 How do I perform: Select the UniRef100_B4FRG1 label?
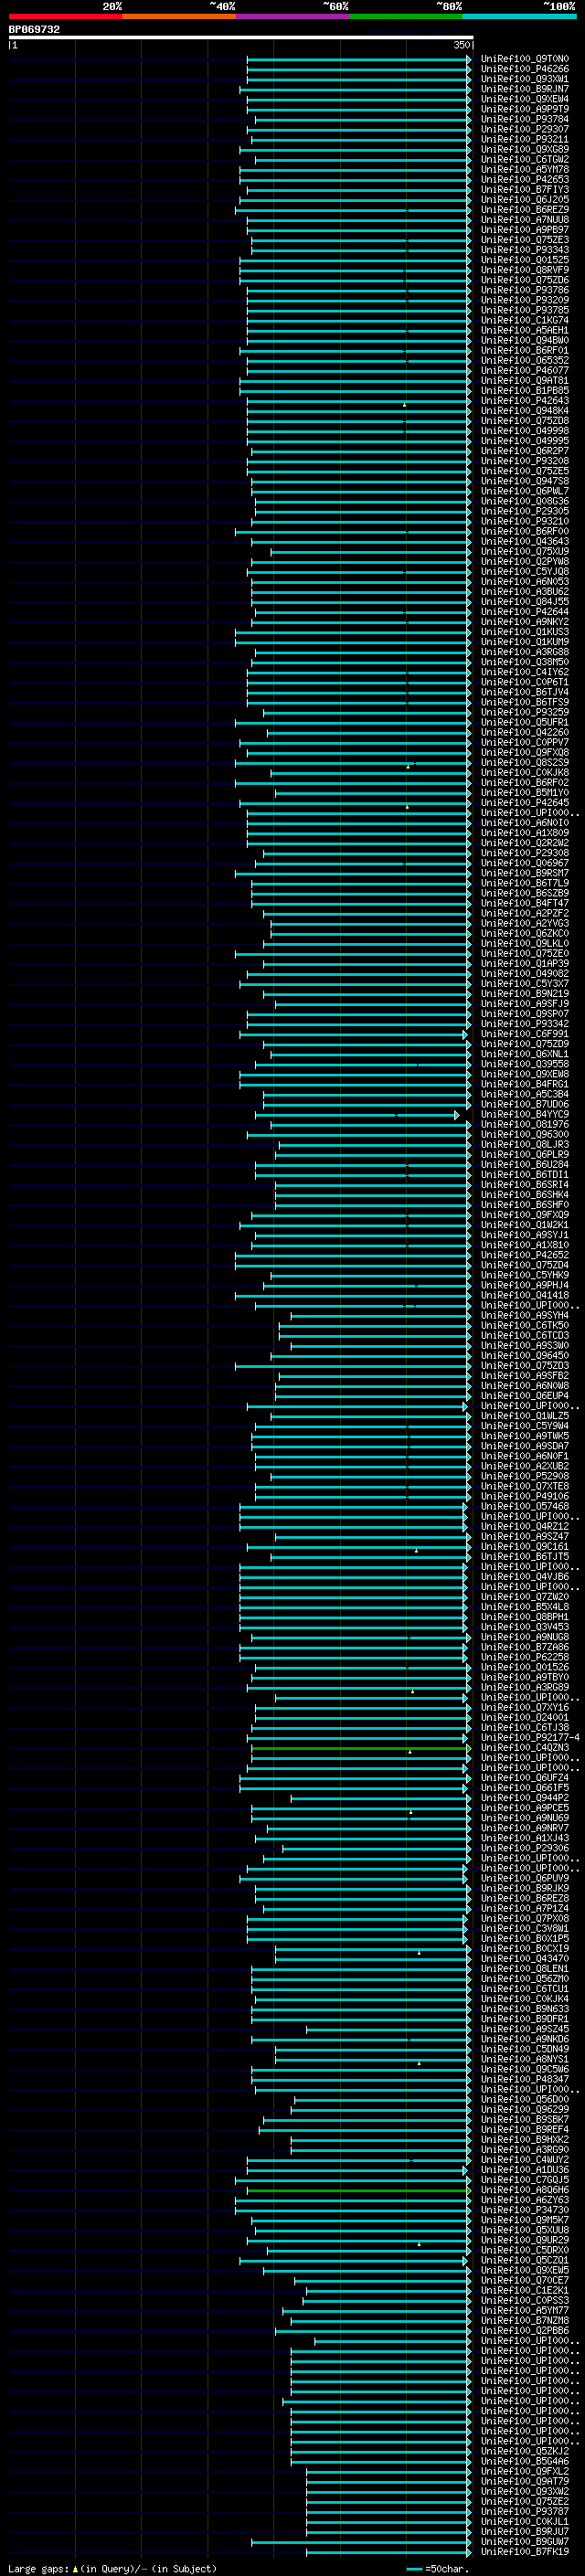(x=524, y=1084)
